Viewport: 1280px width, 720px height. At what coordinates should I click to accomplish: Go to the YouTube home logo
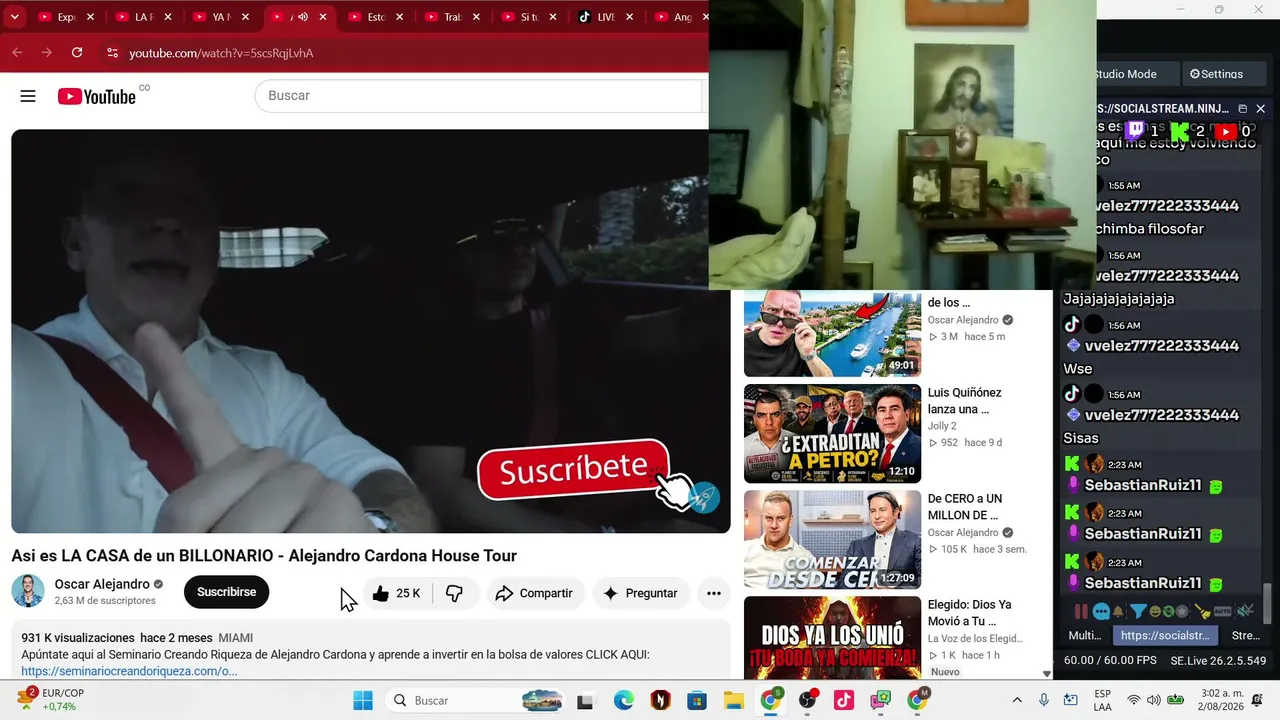coord(97,96)
